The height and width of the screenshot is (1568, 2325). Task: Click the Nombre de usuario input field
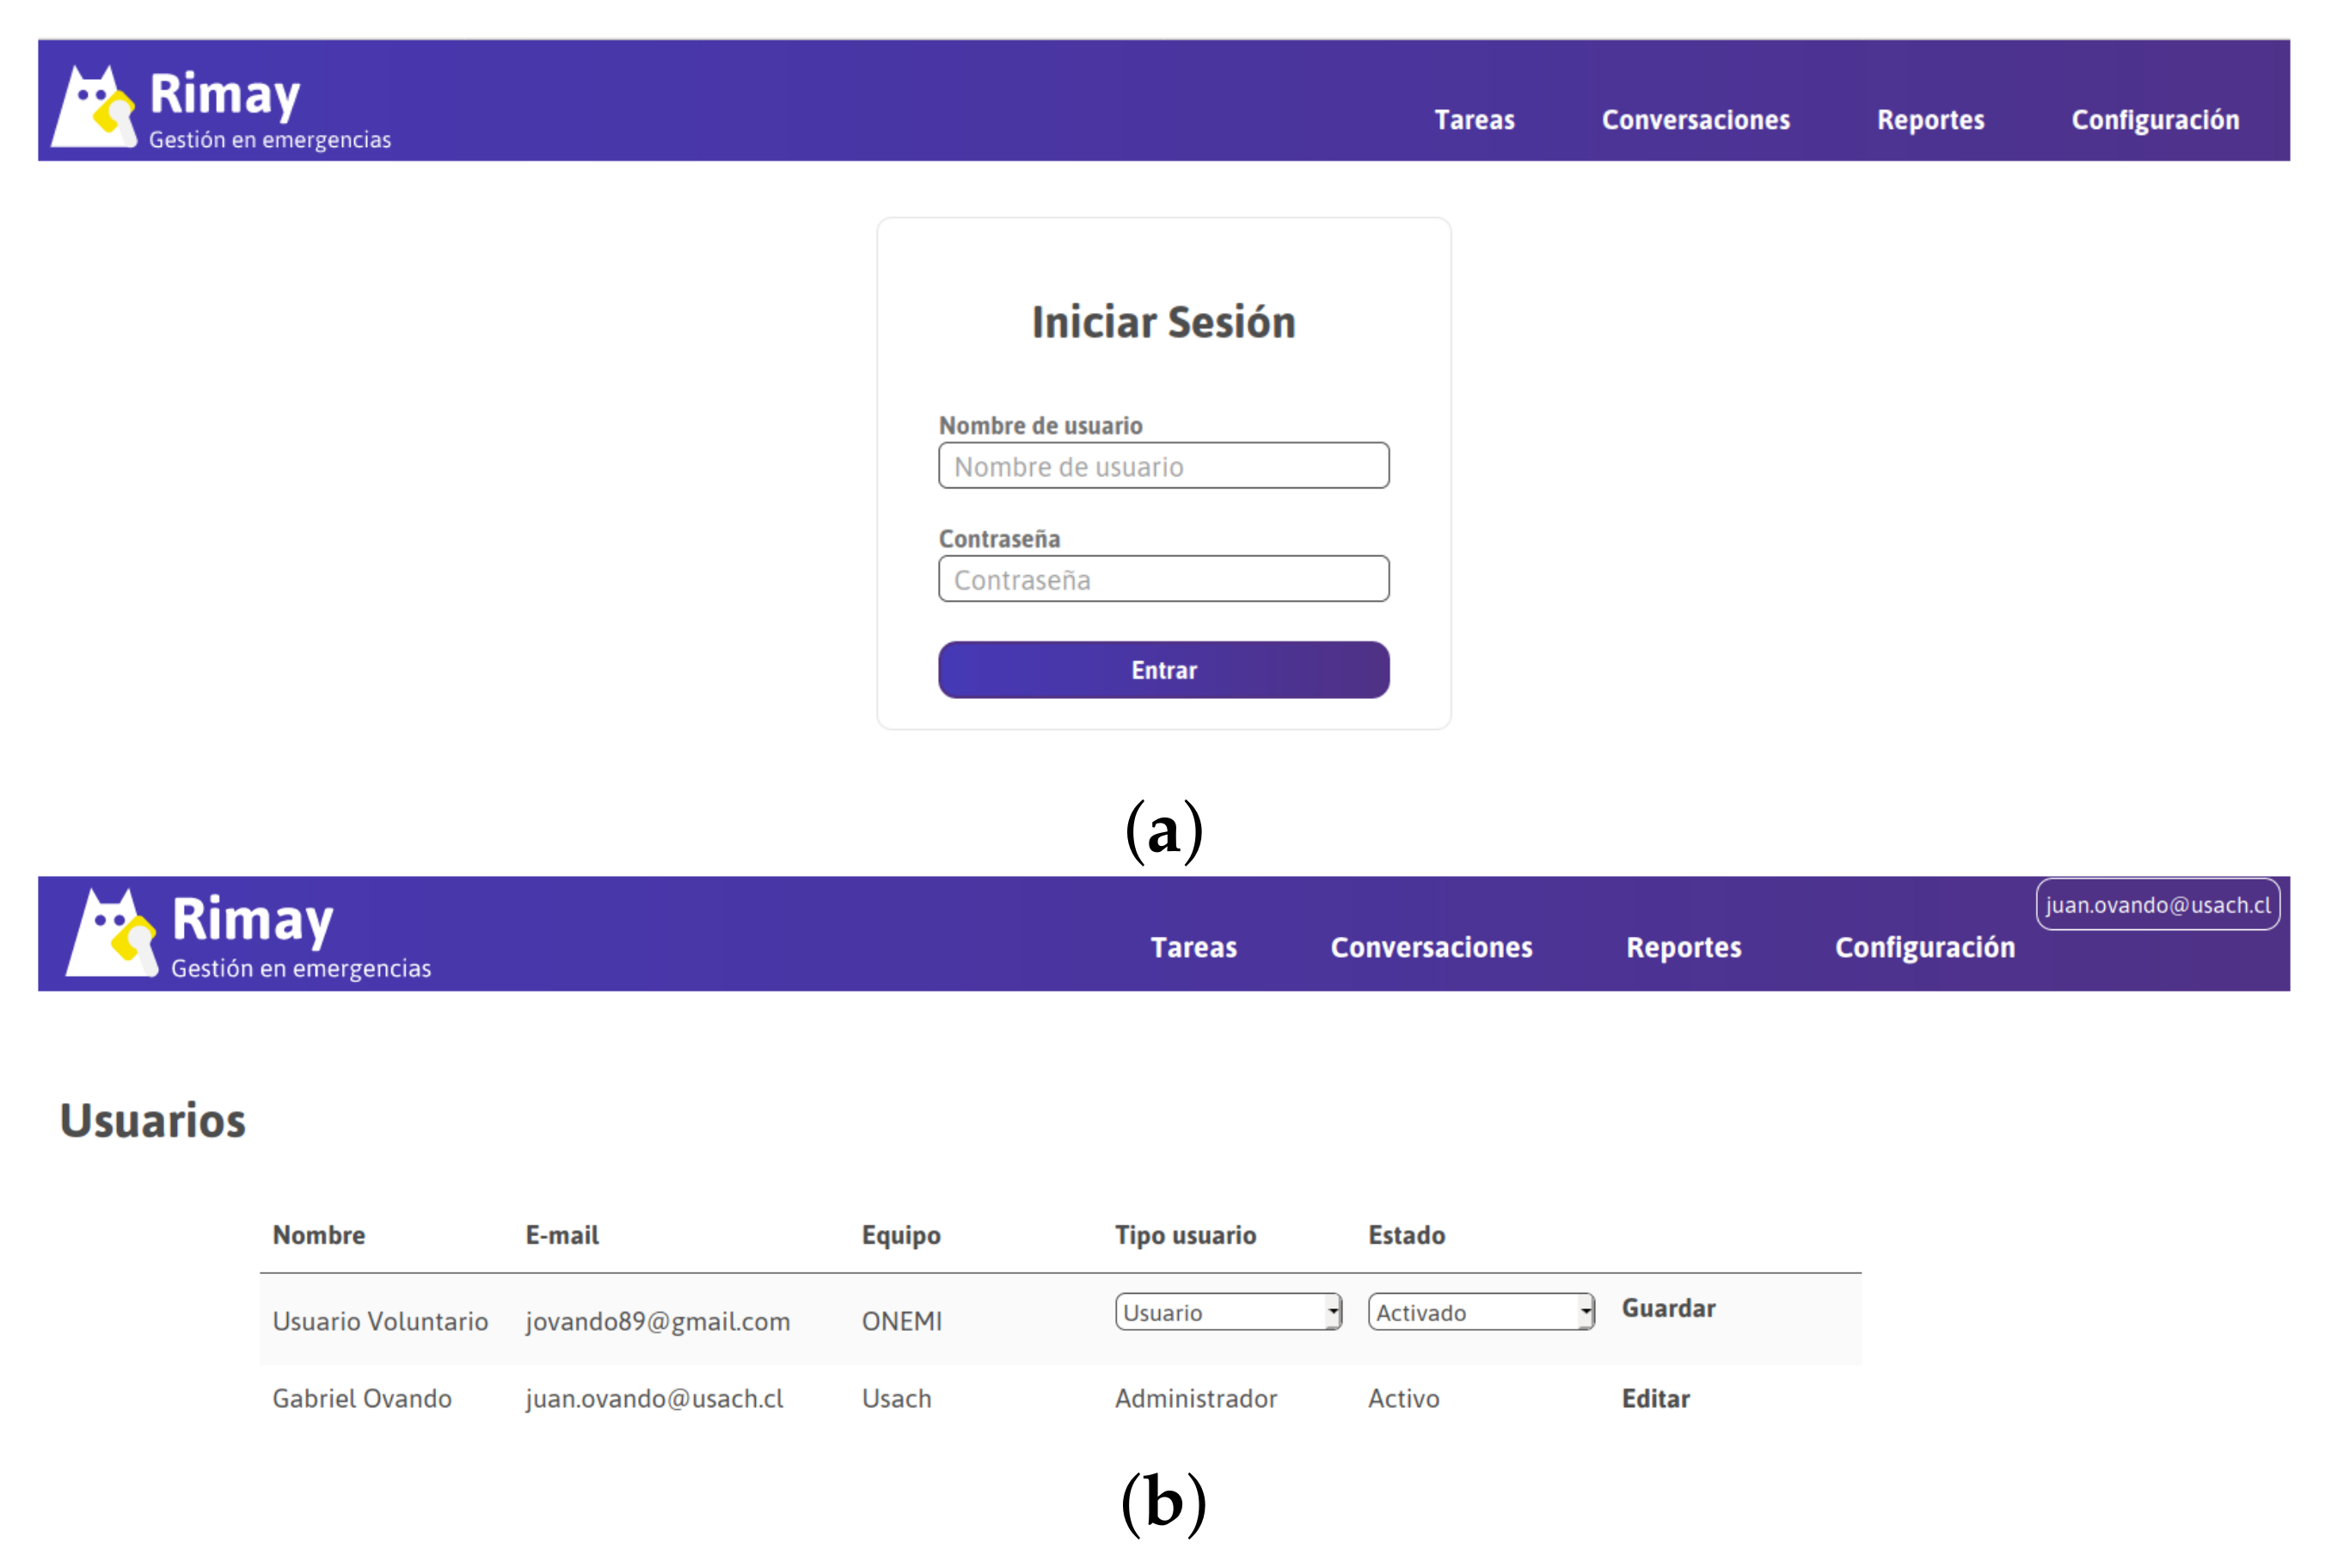point(1163,466)
